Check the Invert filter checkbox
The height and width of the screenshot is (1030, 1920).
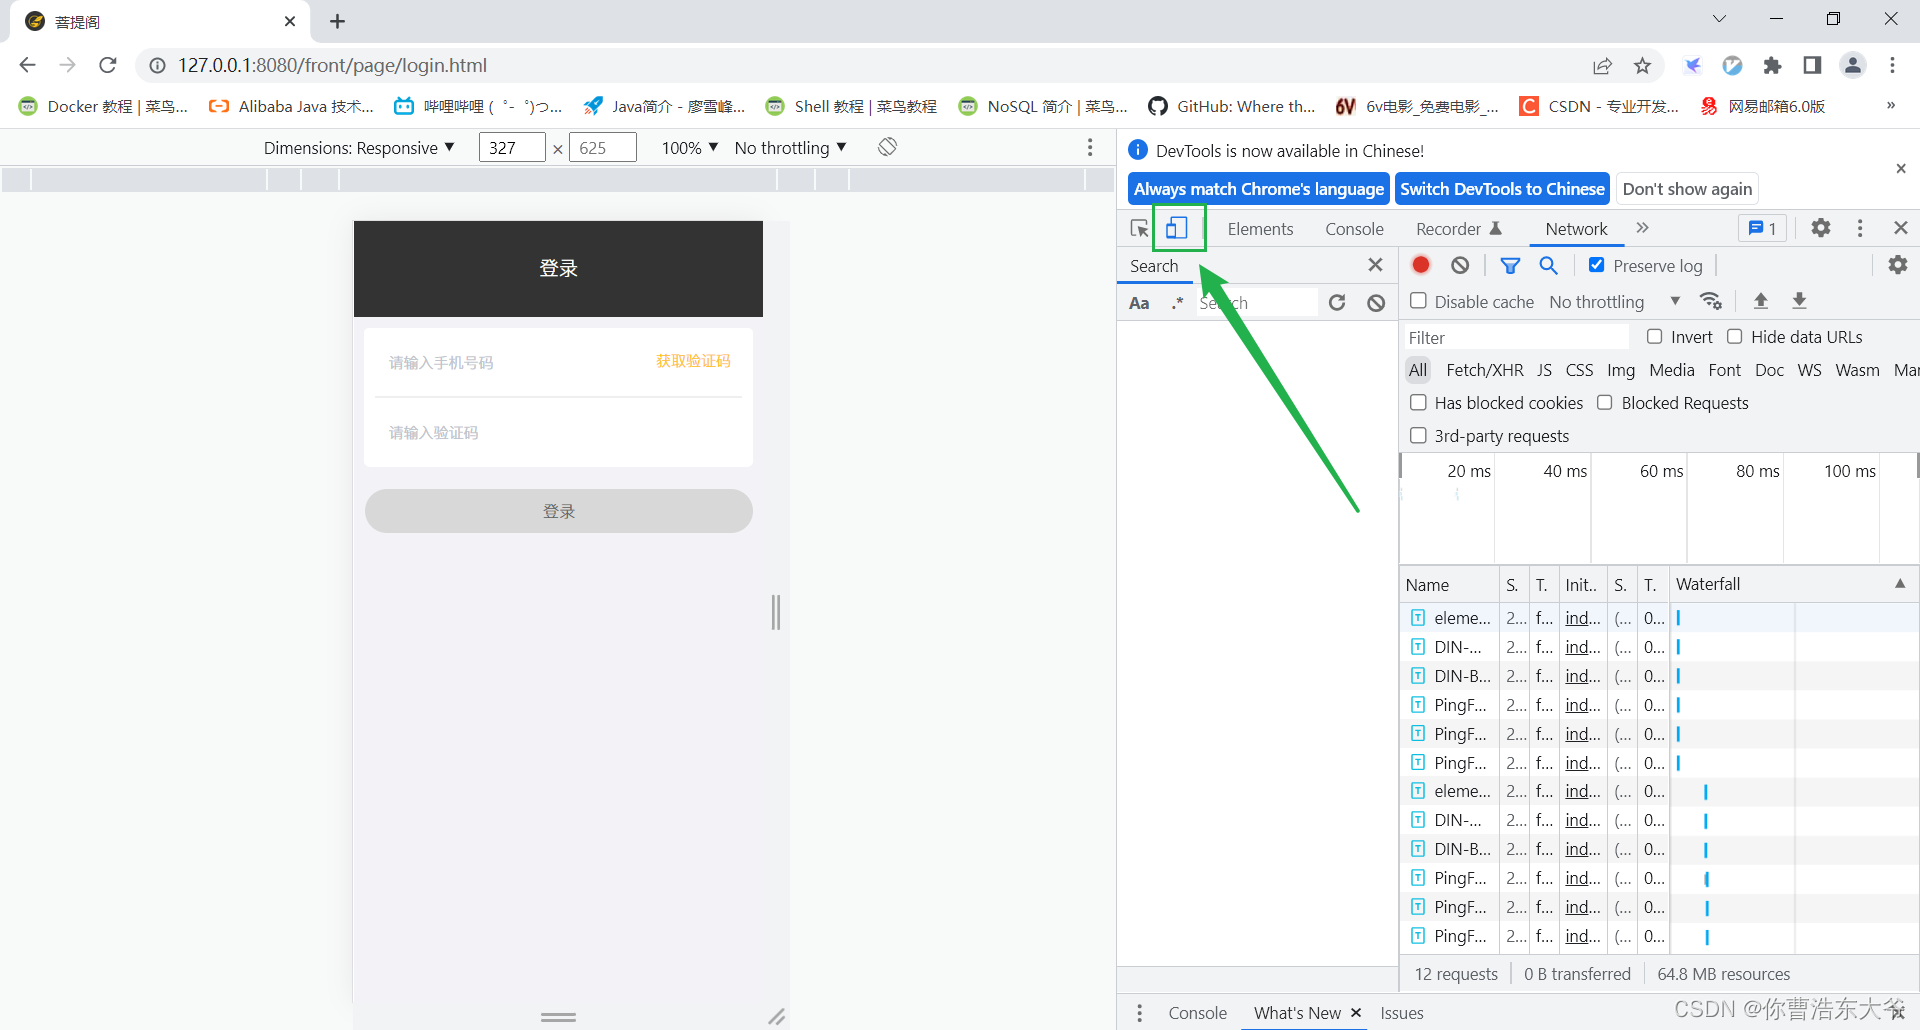coord(1655,337)
